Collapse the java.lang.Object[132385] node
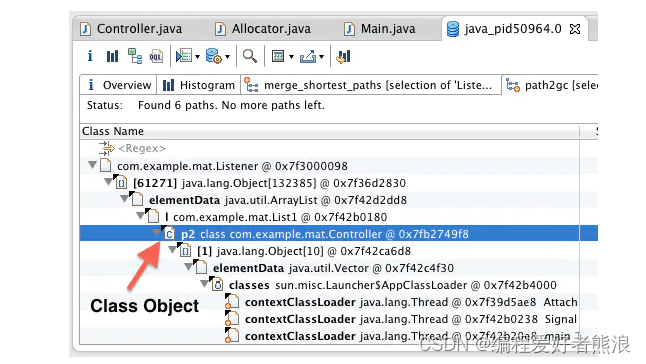This screenshot has height=364, width=646. (x=108, y=181)
